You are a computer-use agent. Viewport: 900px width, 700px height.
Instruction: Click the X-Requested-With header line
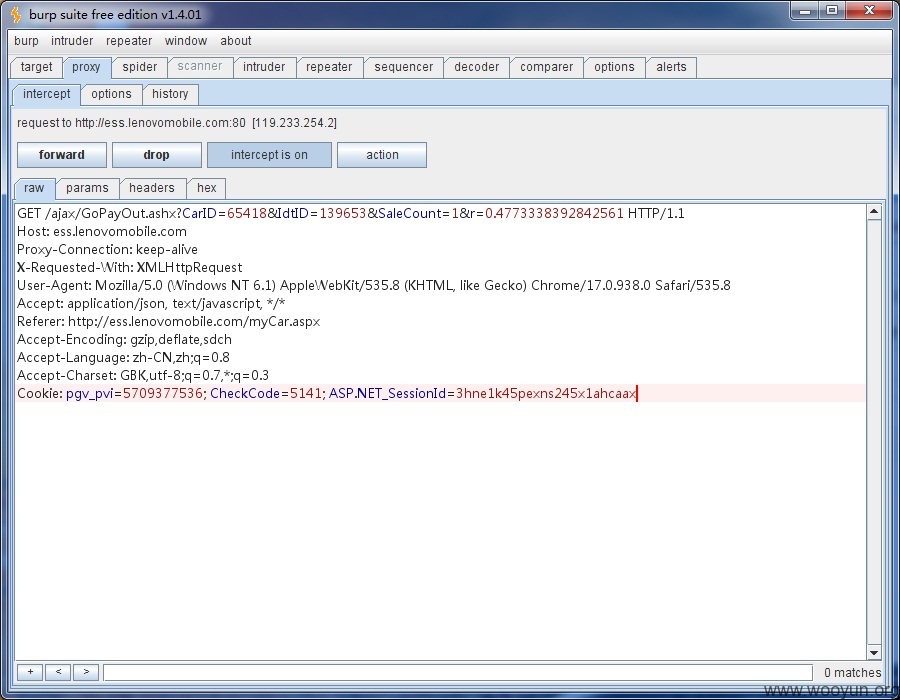coord(130,267)
